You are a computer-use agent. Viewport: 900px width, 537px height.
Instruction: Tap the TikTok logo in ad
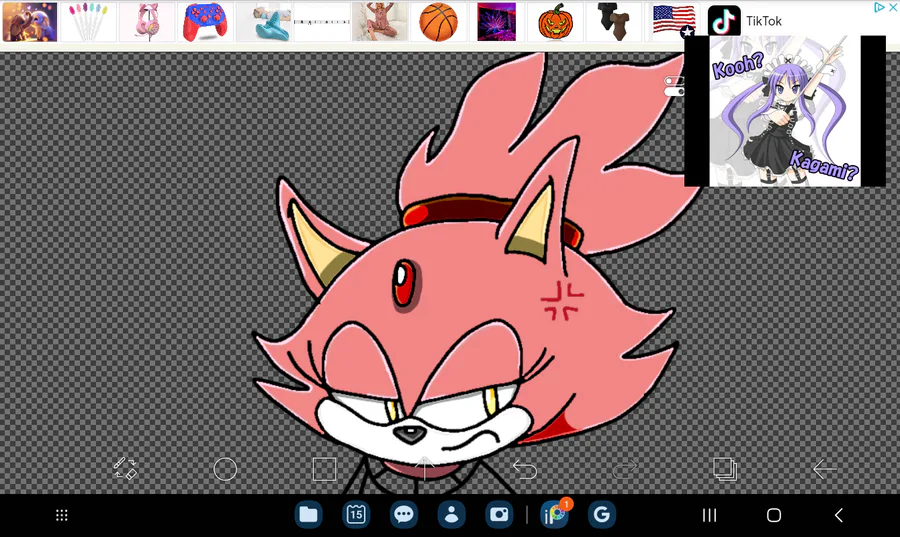(724, 21)
